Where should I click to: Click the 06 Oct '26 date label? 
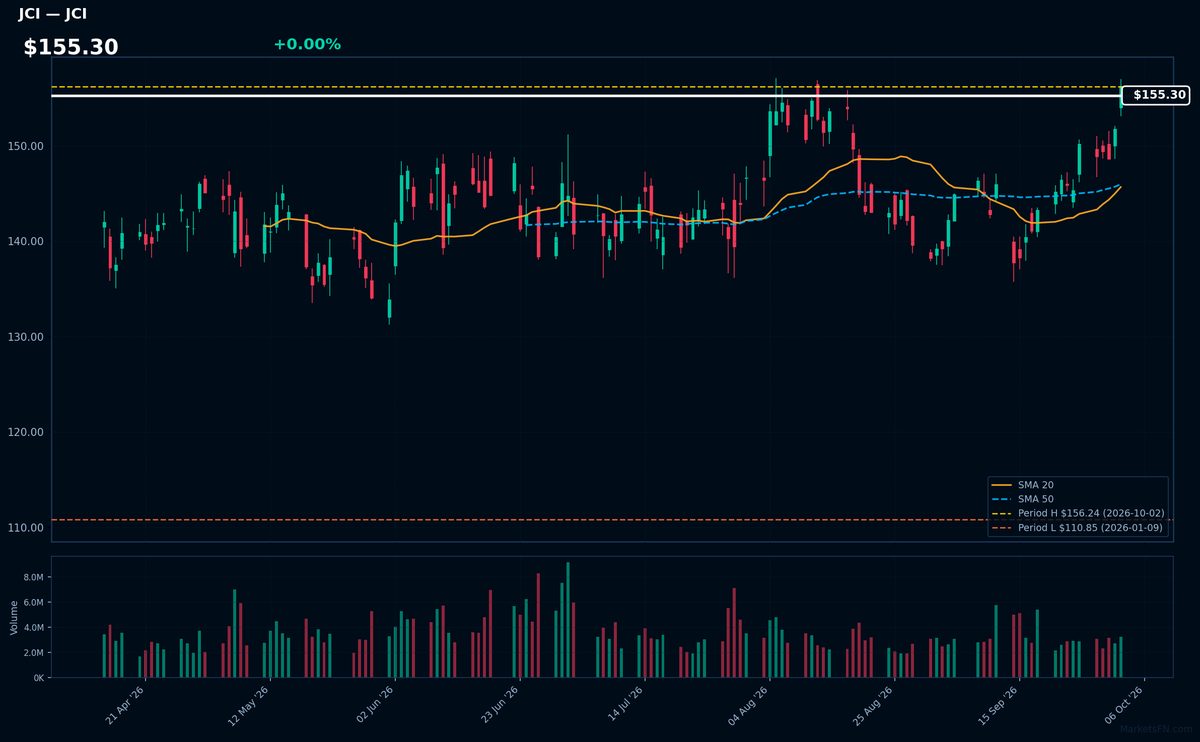[1122, 705]
